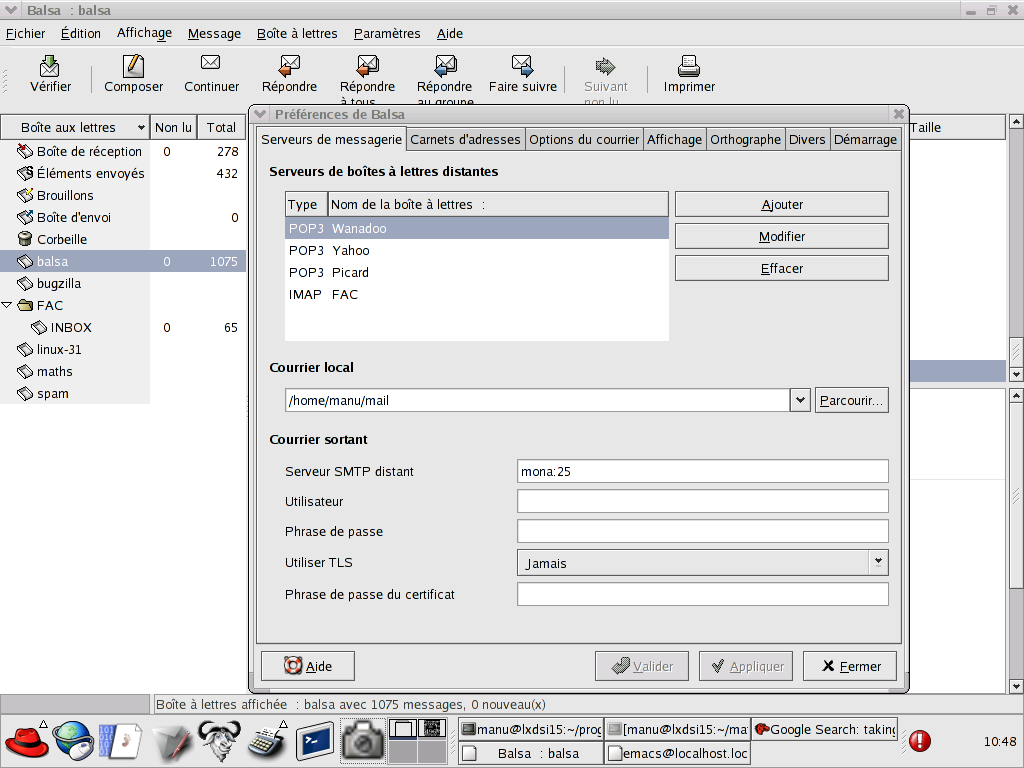Viewport: 1024px width, 768px height.
Task: Click the Ajouter button
Action: coord(781,204)
